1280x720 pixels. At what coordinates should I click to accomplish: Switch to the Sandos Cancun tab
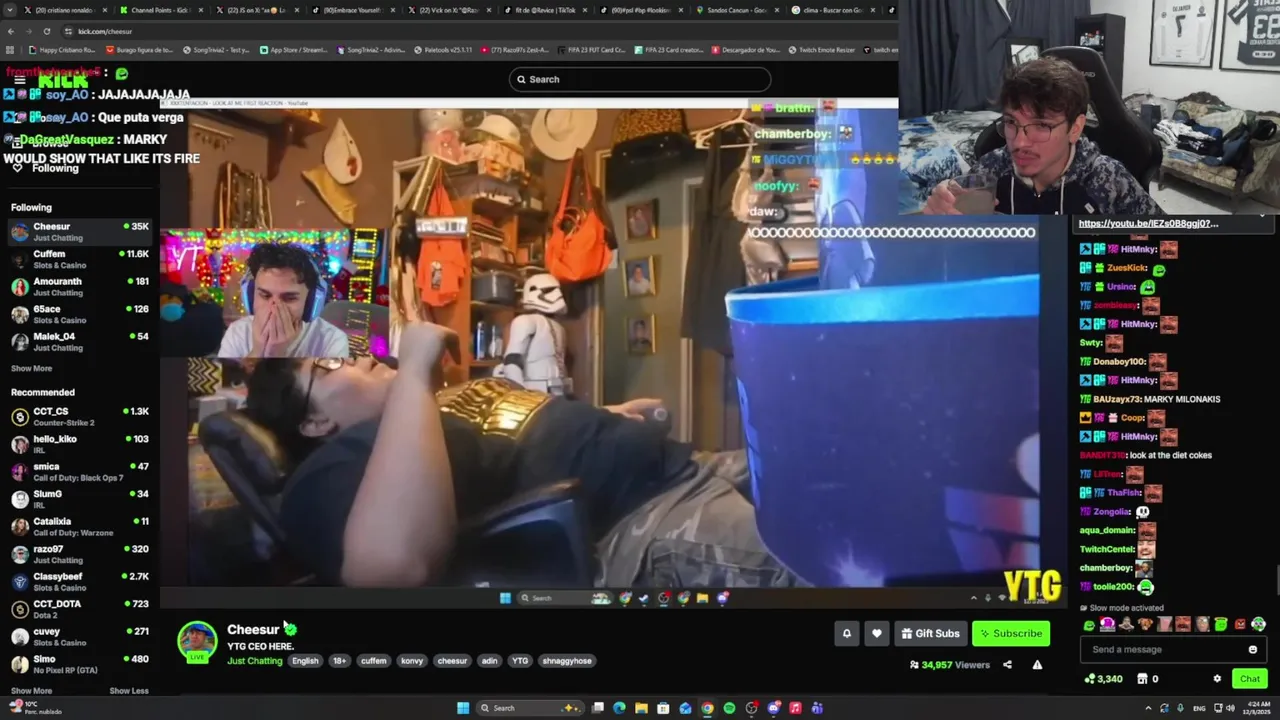pyautogui.click(x=737, y=10)
